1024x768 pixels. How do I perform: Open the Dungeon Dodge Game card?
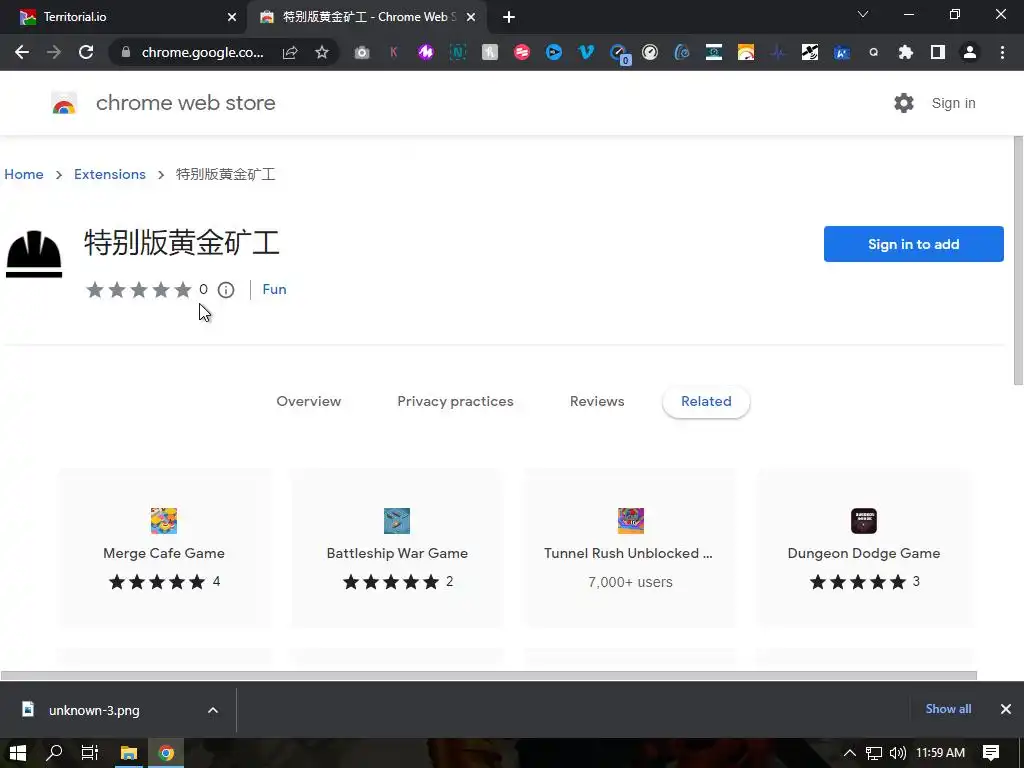coord(863,549)
